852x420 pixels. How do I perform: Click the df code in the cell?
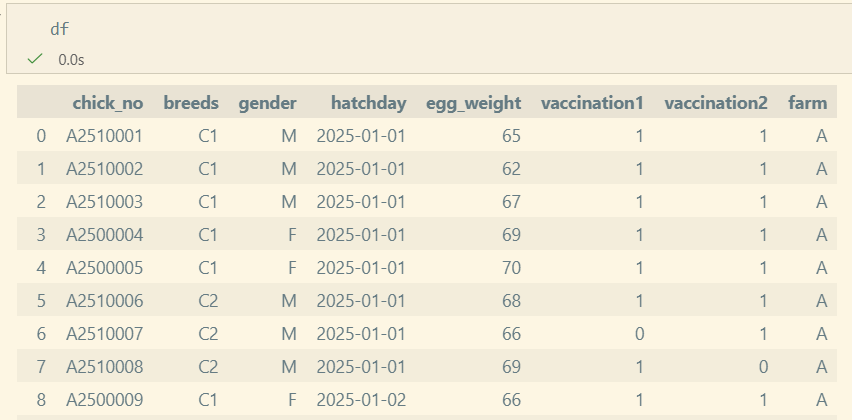click(x=59, y=29)
